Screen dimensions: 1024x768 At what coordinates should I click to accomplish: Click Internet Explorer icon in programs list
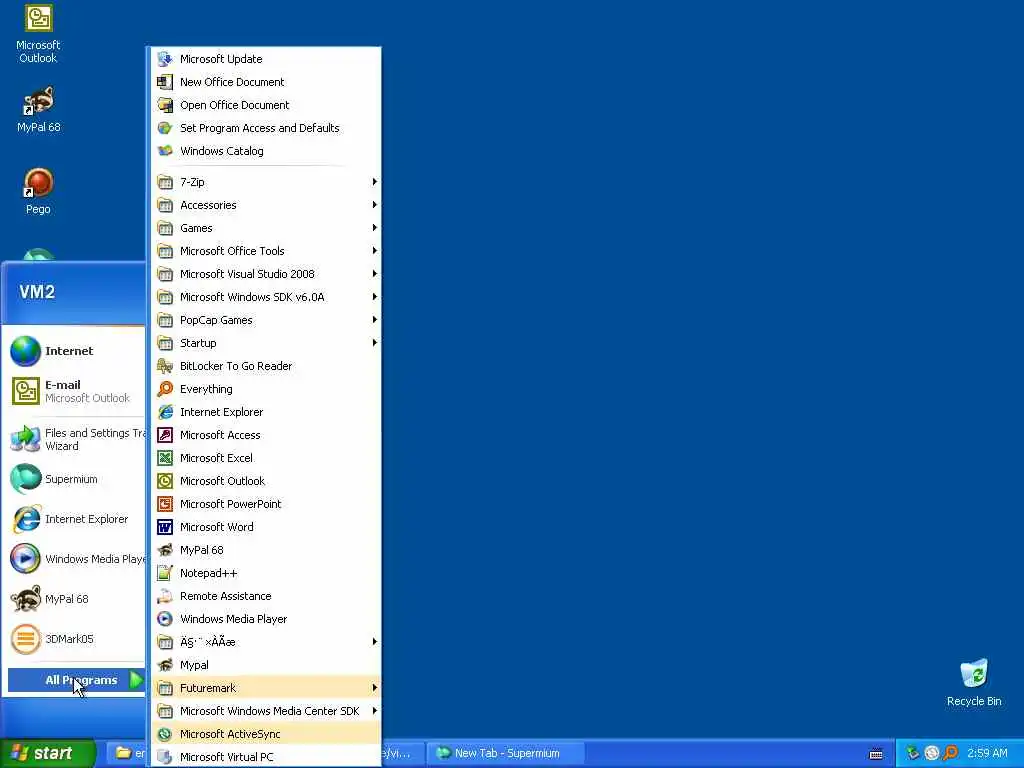point(165,411)
